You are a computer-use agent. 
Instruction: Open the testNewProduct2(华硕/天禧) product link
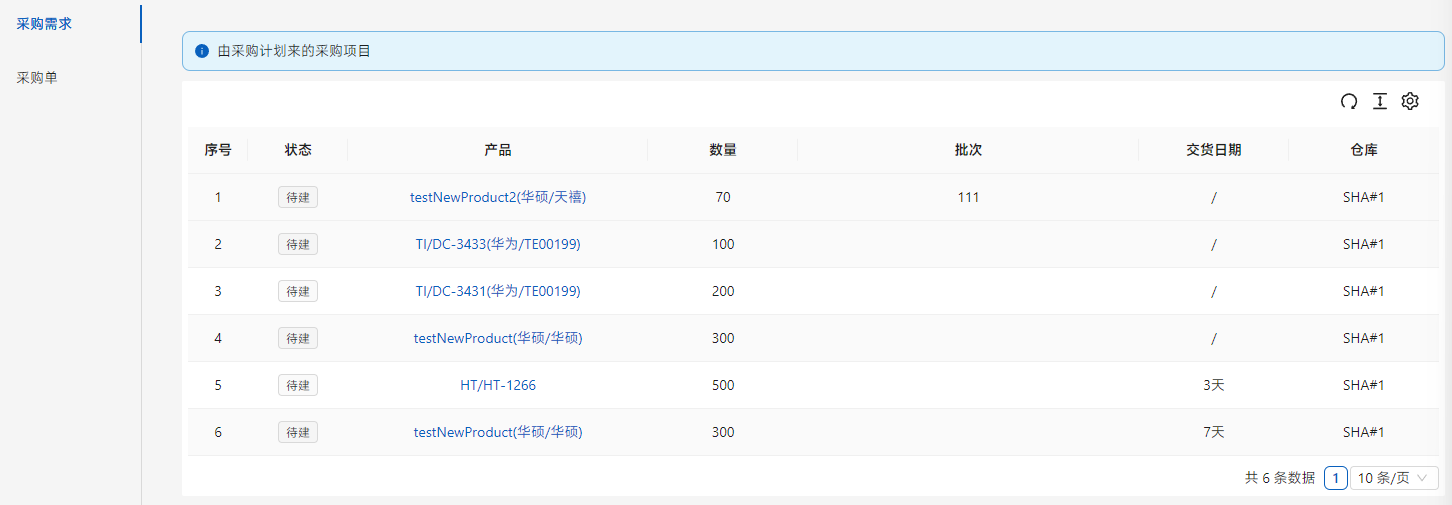[498, 197]
